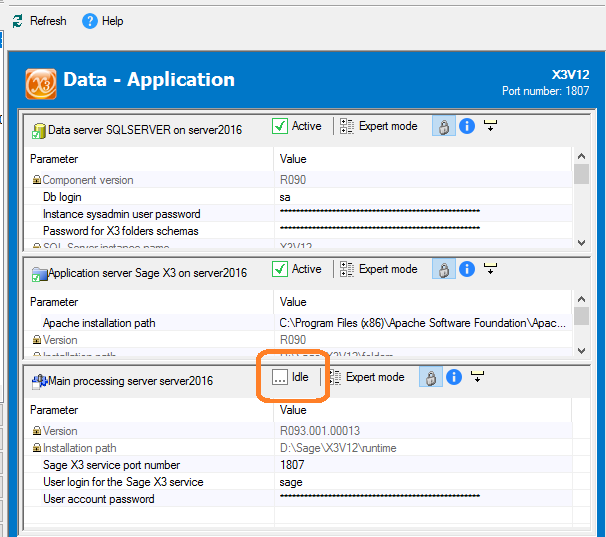Click the Data server SQLSERVER database icon
Image resolution: width=606 pixels, height=537 pixels.
39,130
